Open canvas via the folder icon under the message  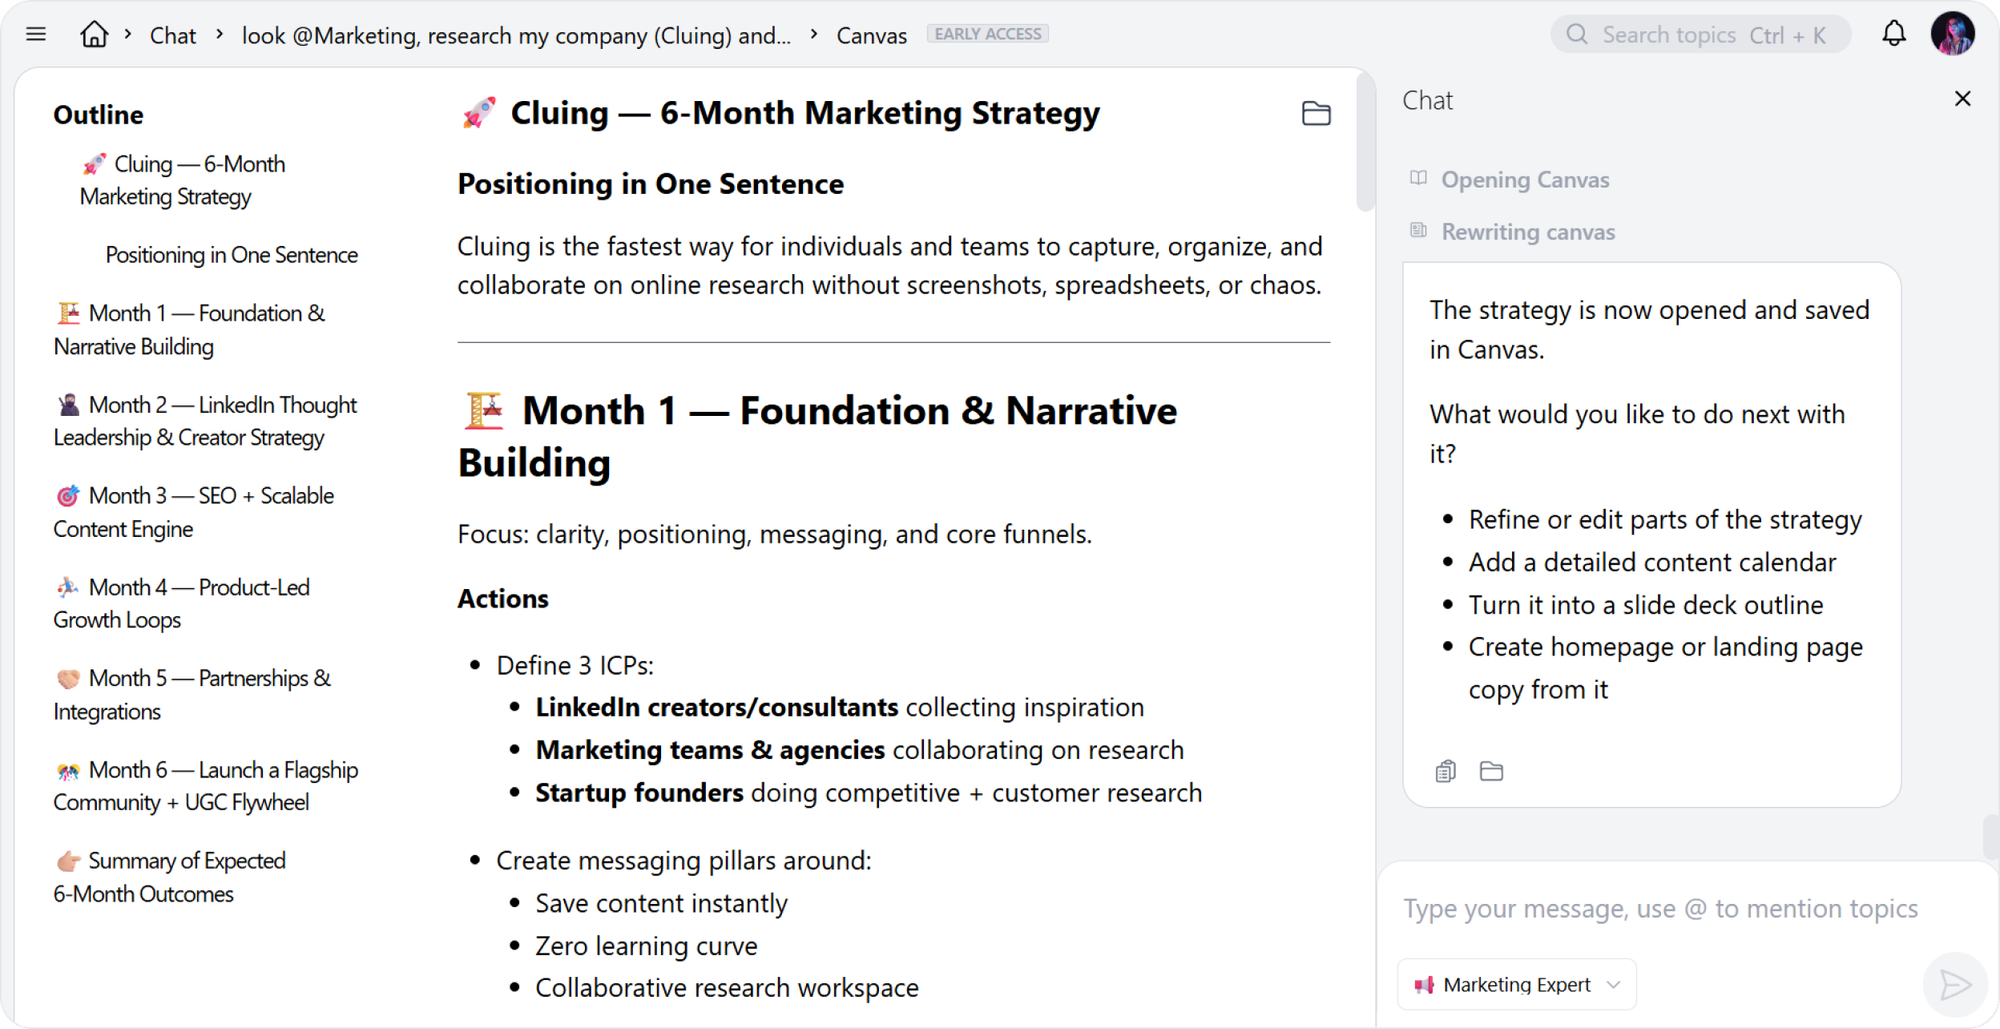pos(1492,770)
